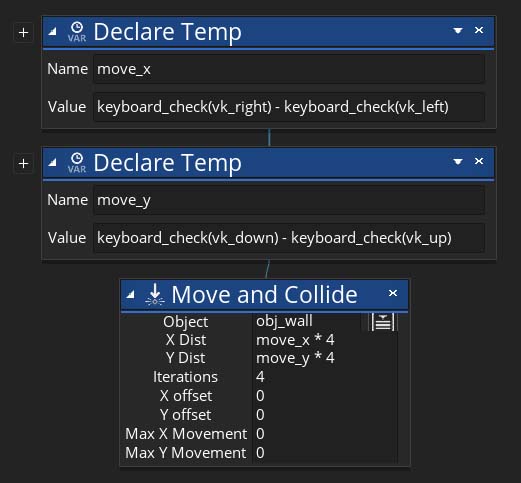Screen dimensions: 521x483
Task: Click the X Dist field showing move_x * 4
Action: click(325, 340)
